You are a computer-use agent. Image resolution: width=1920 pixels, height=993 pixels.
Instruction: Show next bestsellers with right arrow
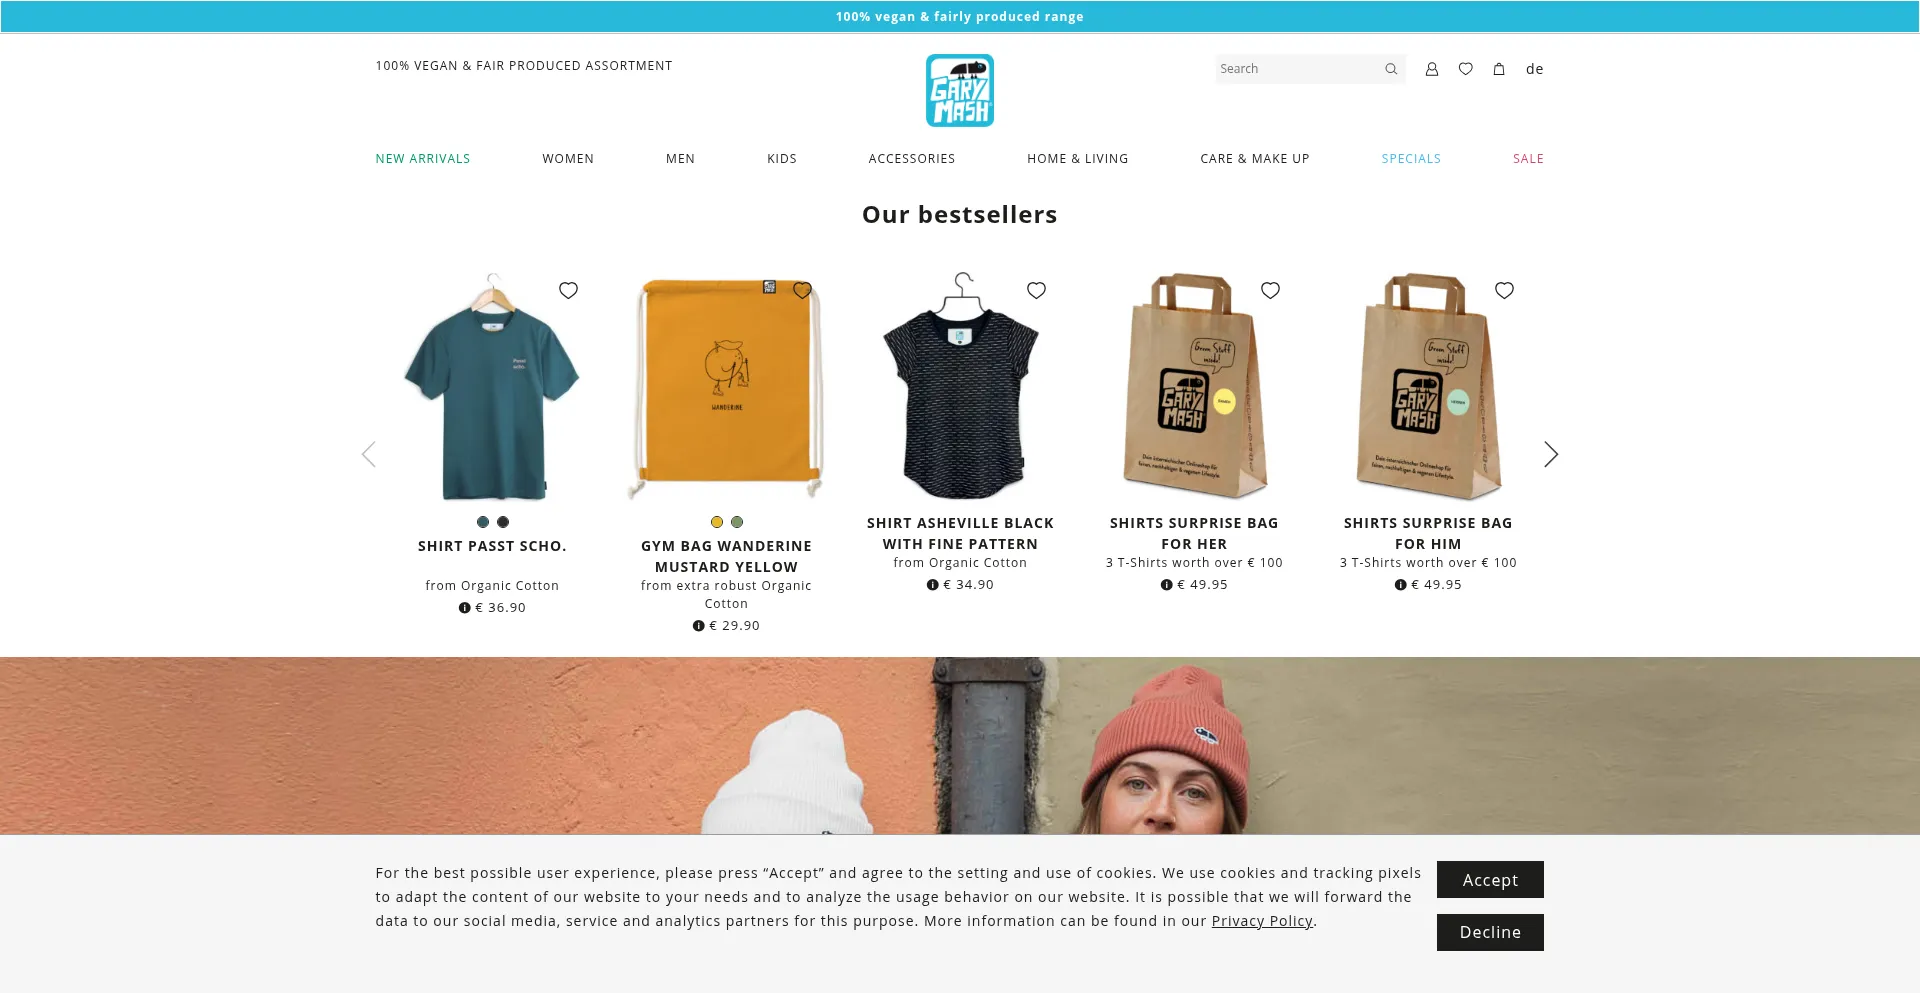tap(1550, 454)
